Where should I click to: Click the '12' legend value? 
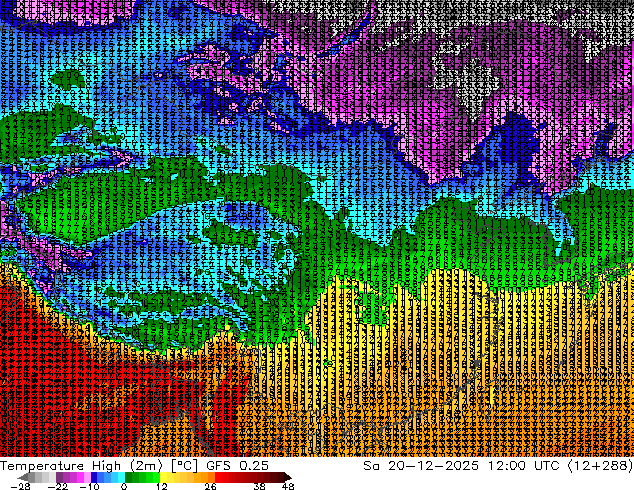click(x=162, y=486)
